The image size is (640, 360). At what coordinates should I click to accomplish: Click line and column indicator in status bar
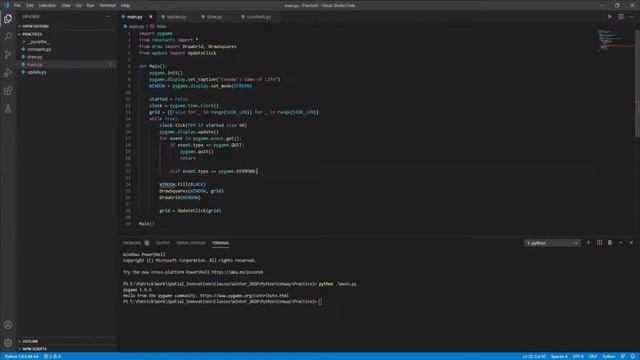click(x=534, y=356)
